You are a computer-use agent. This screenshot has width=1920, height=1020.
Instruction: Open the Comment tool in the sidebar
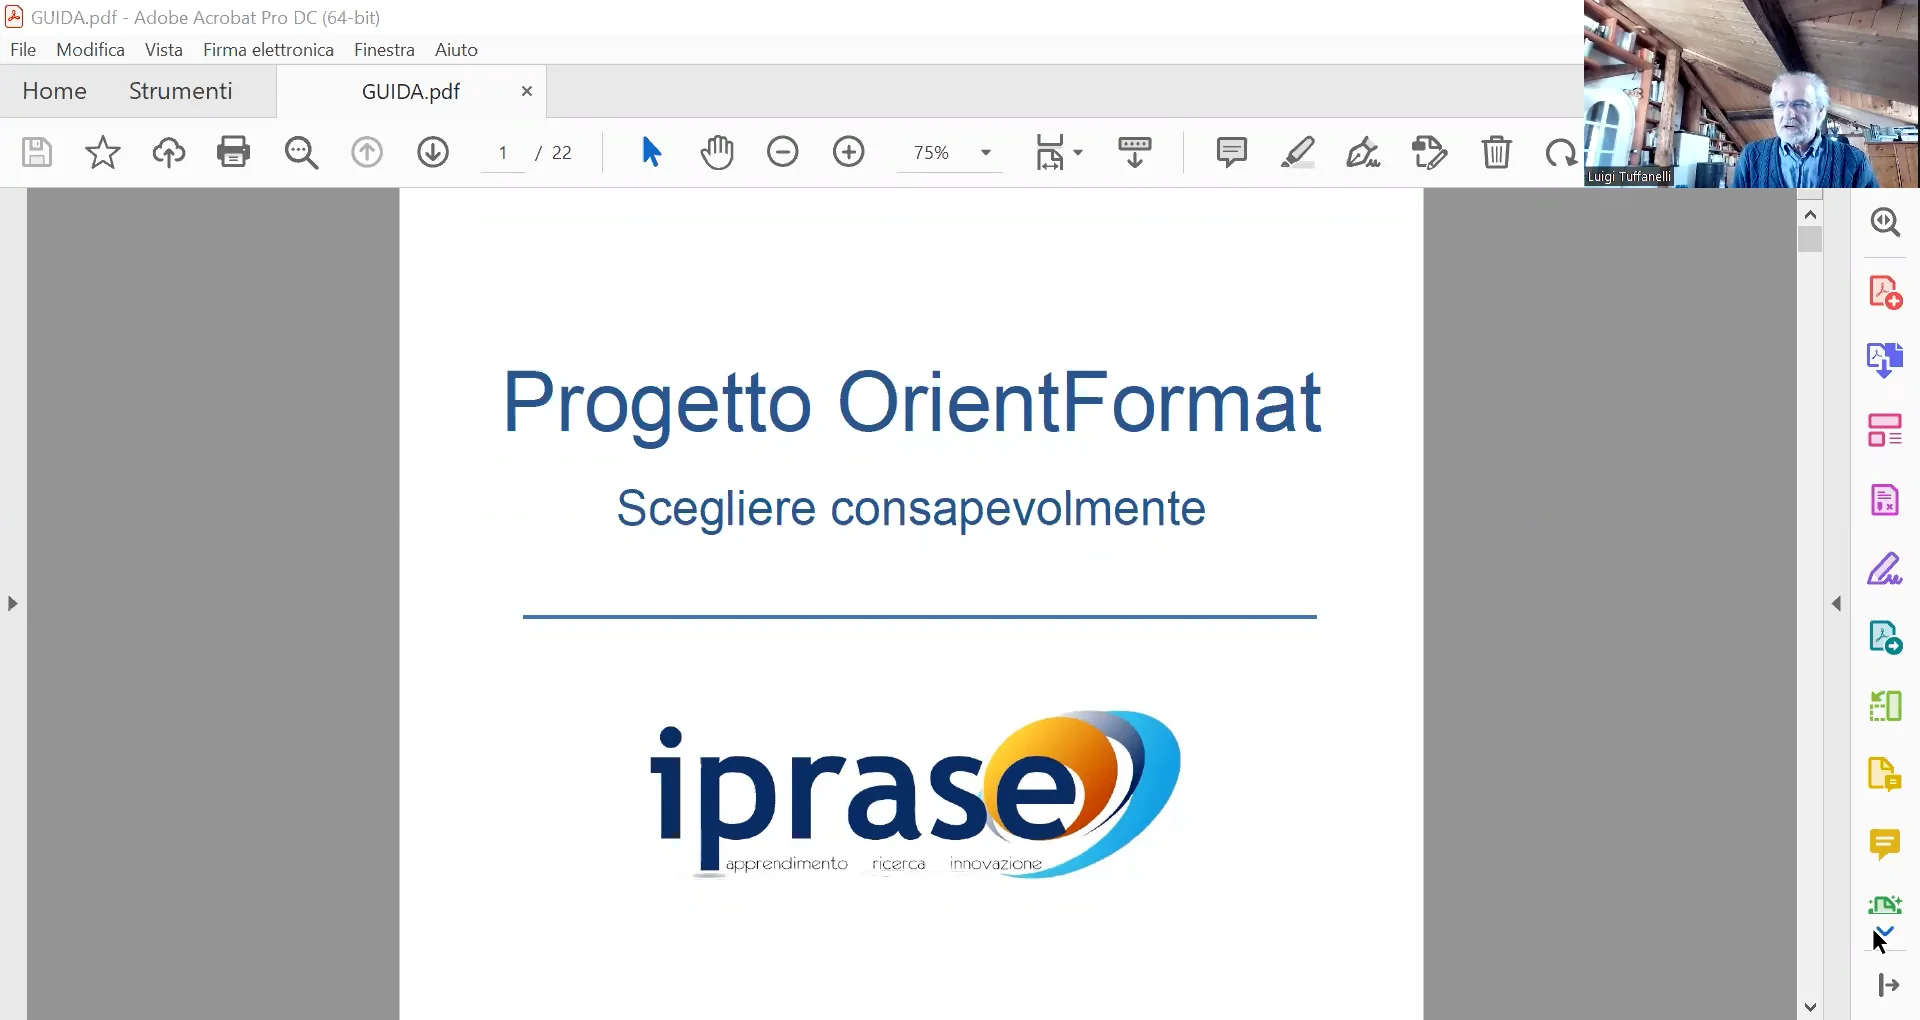(x=1886, y=845)
